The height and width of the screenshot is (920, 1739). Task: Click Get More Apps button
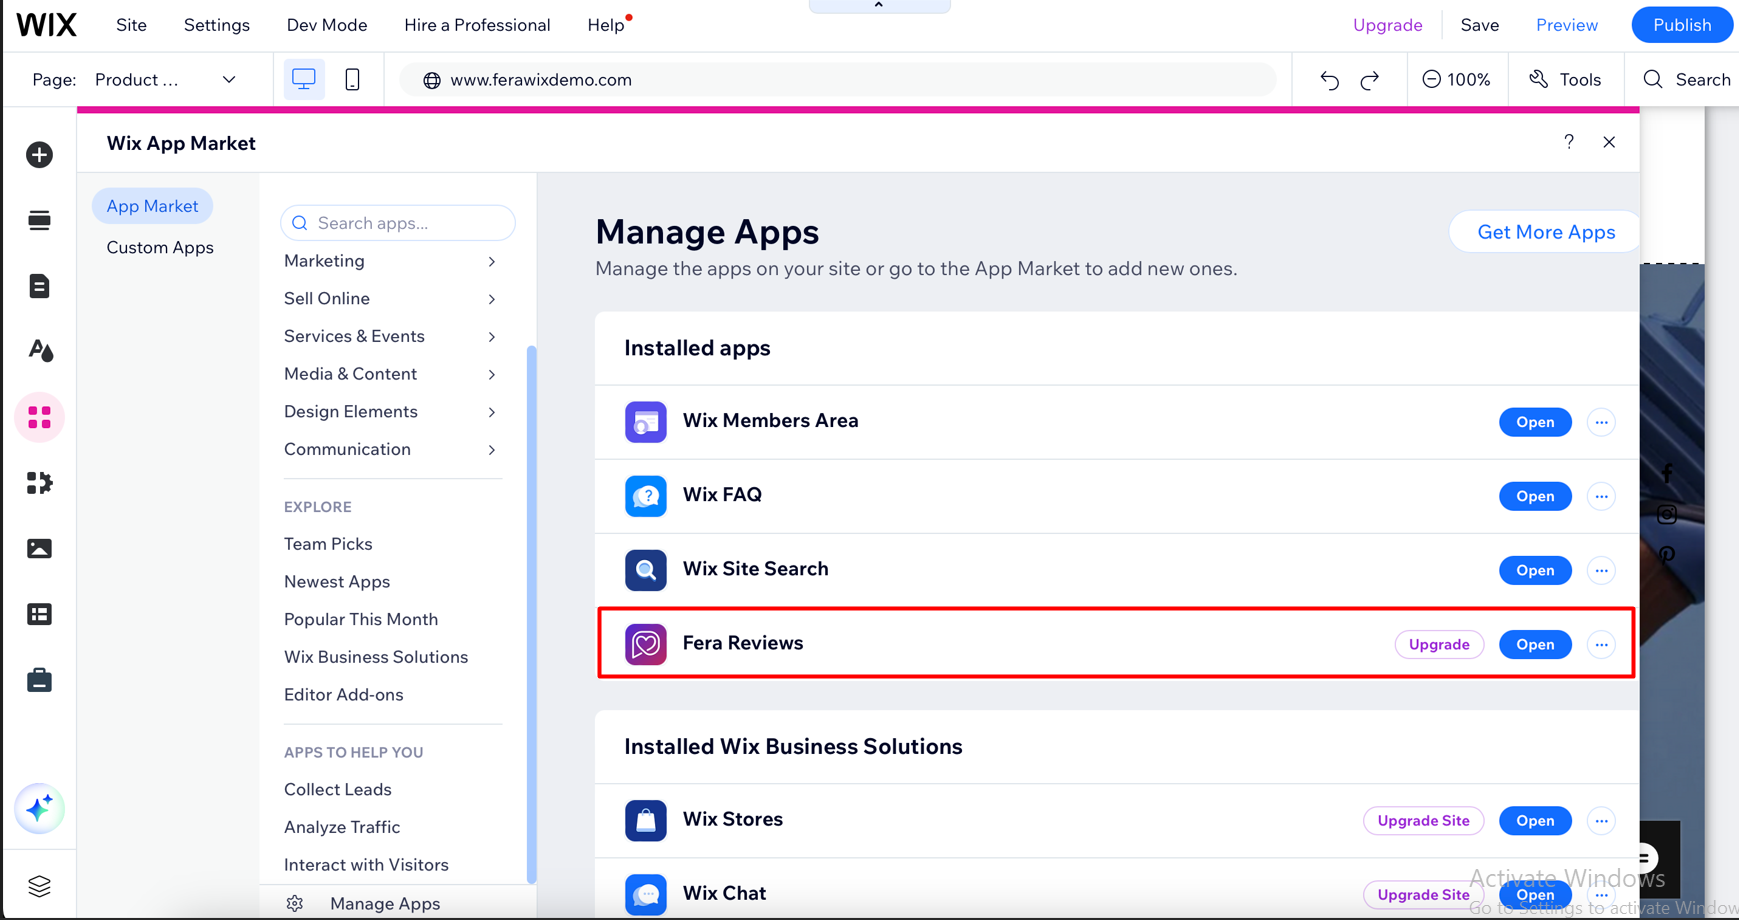pos(1545,231)
